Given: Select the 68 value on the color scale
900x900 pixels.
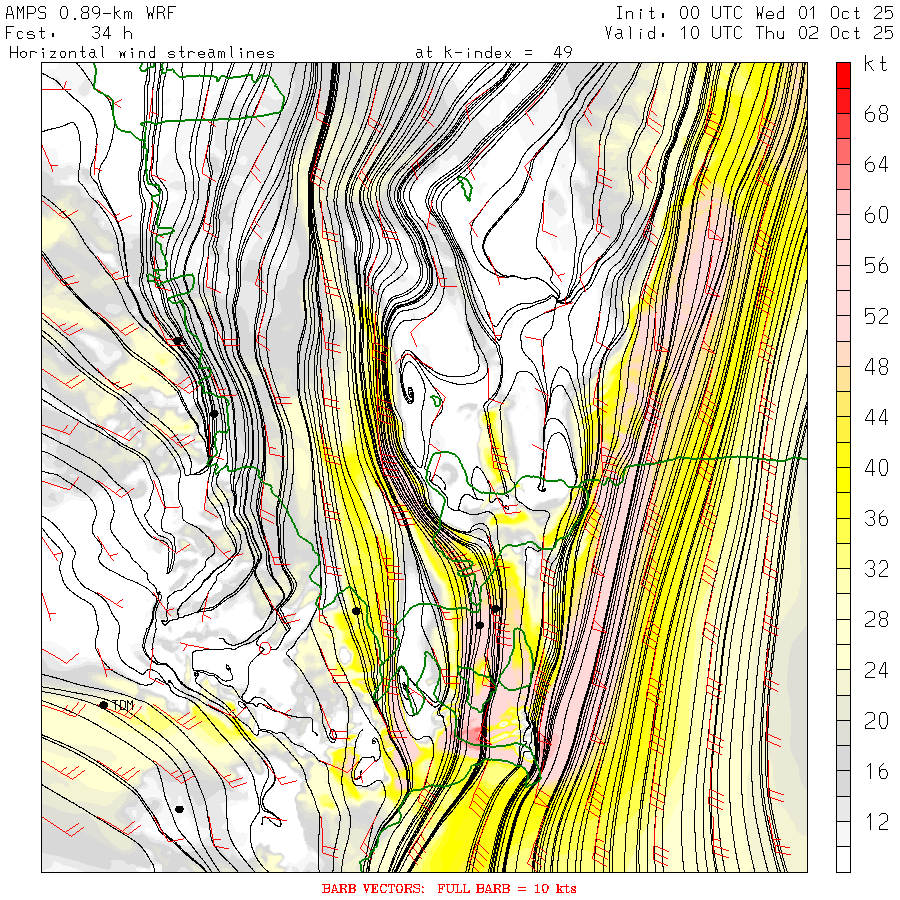Looking at the screenshot, I should click(876, 114).
